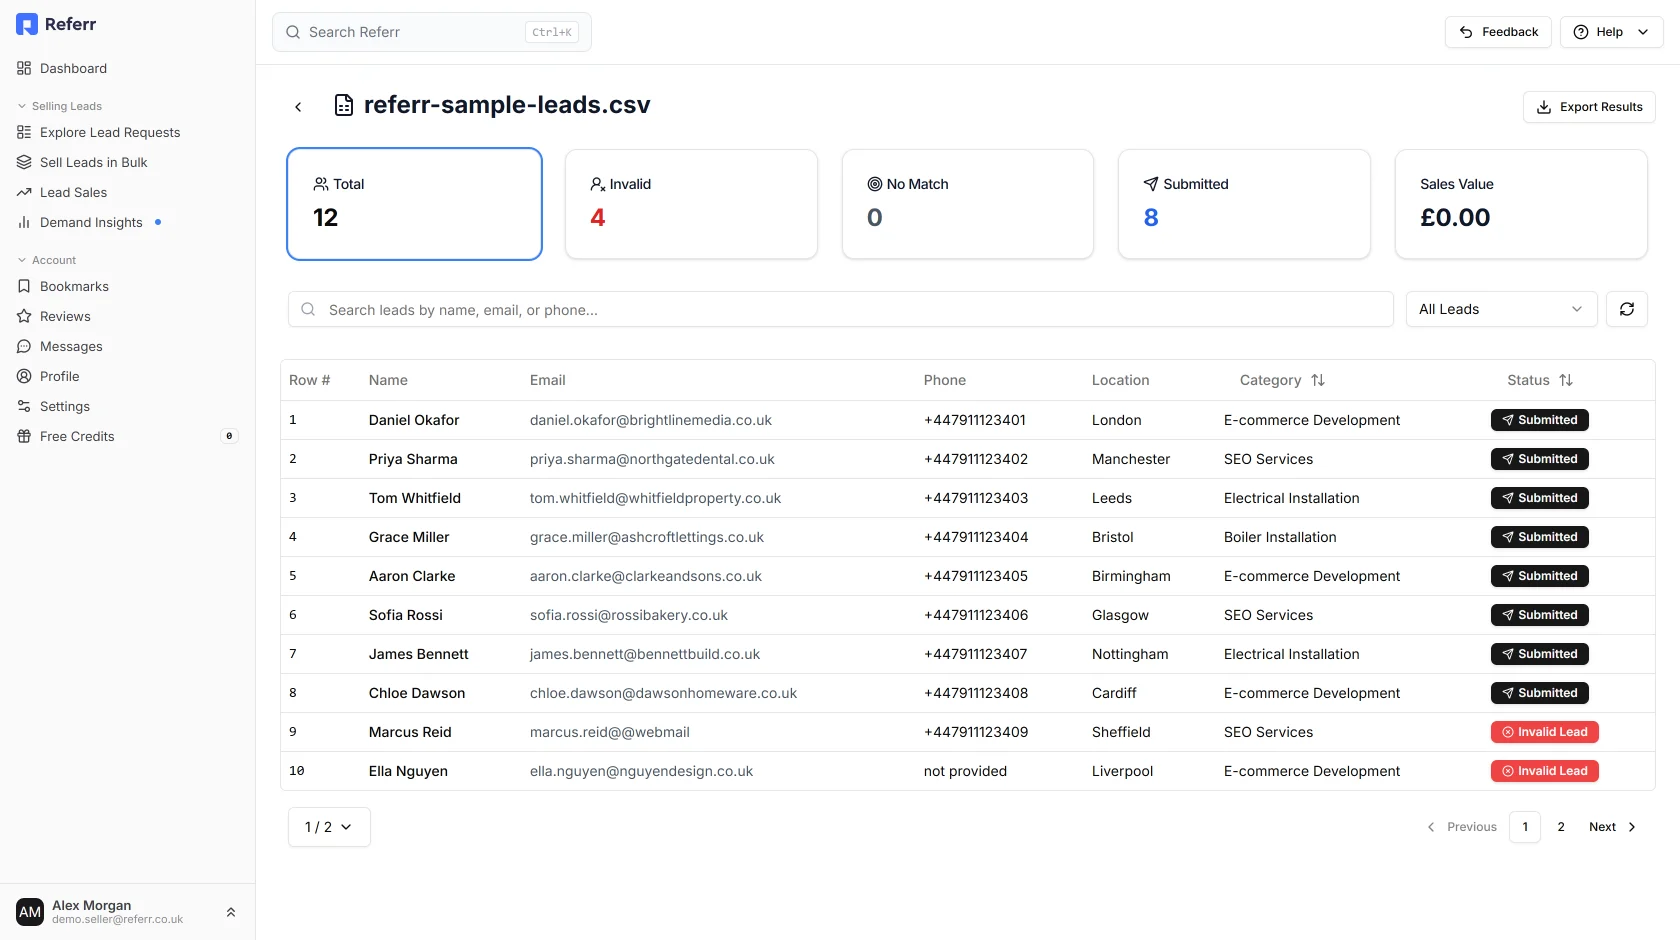Click the Submitted paper plane card icon
1680x940 pixels.
coord(1151,184)
